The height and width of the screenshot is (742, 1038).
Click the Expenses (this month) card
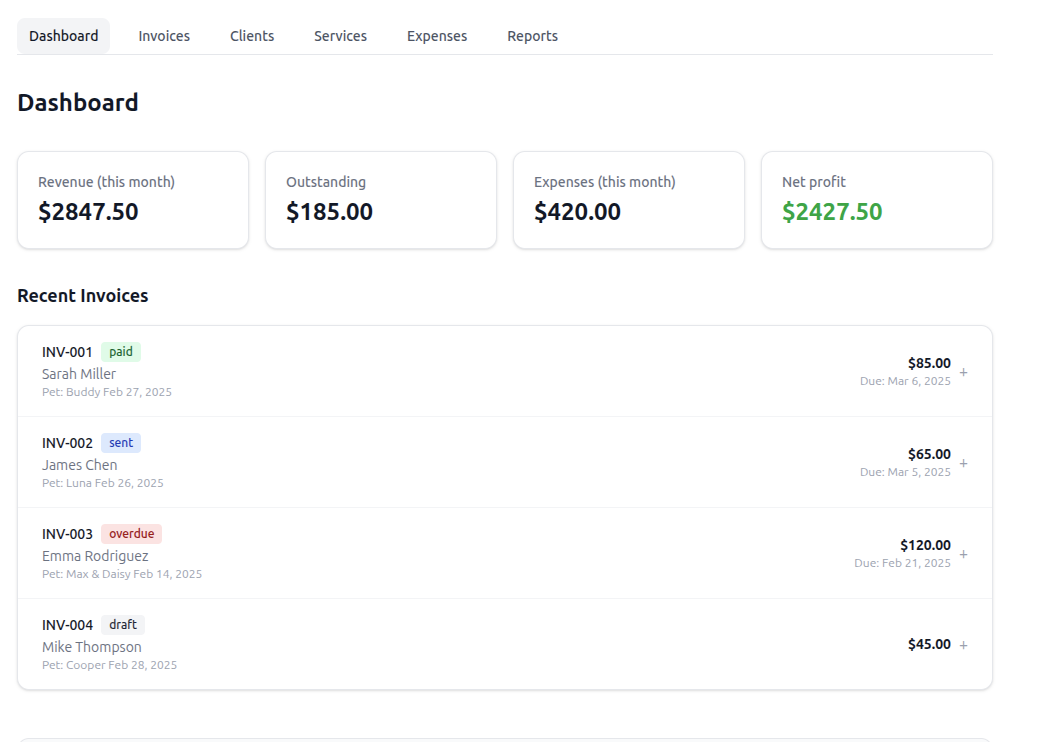click(x=629, y=200)
